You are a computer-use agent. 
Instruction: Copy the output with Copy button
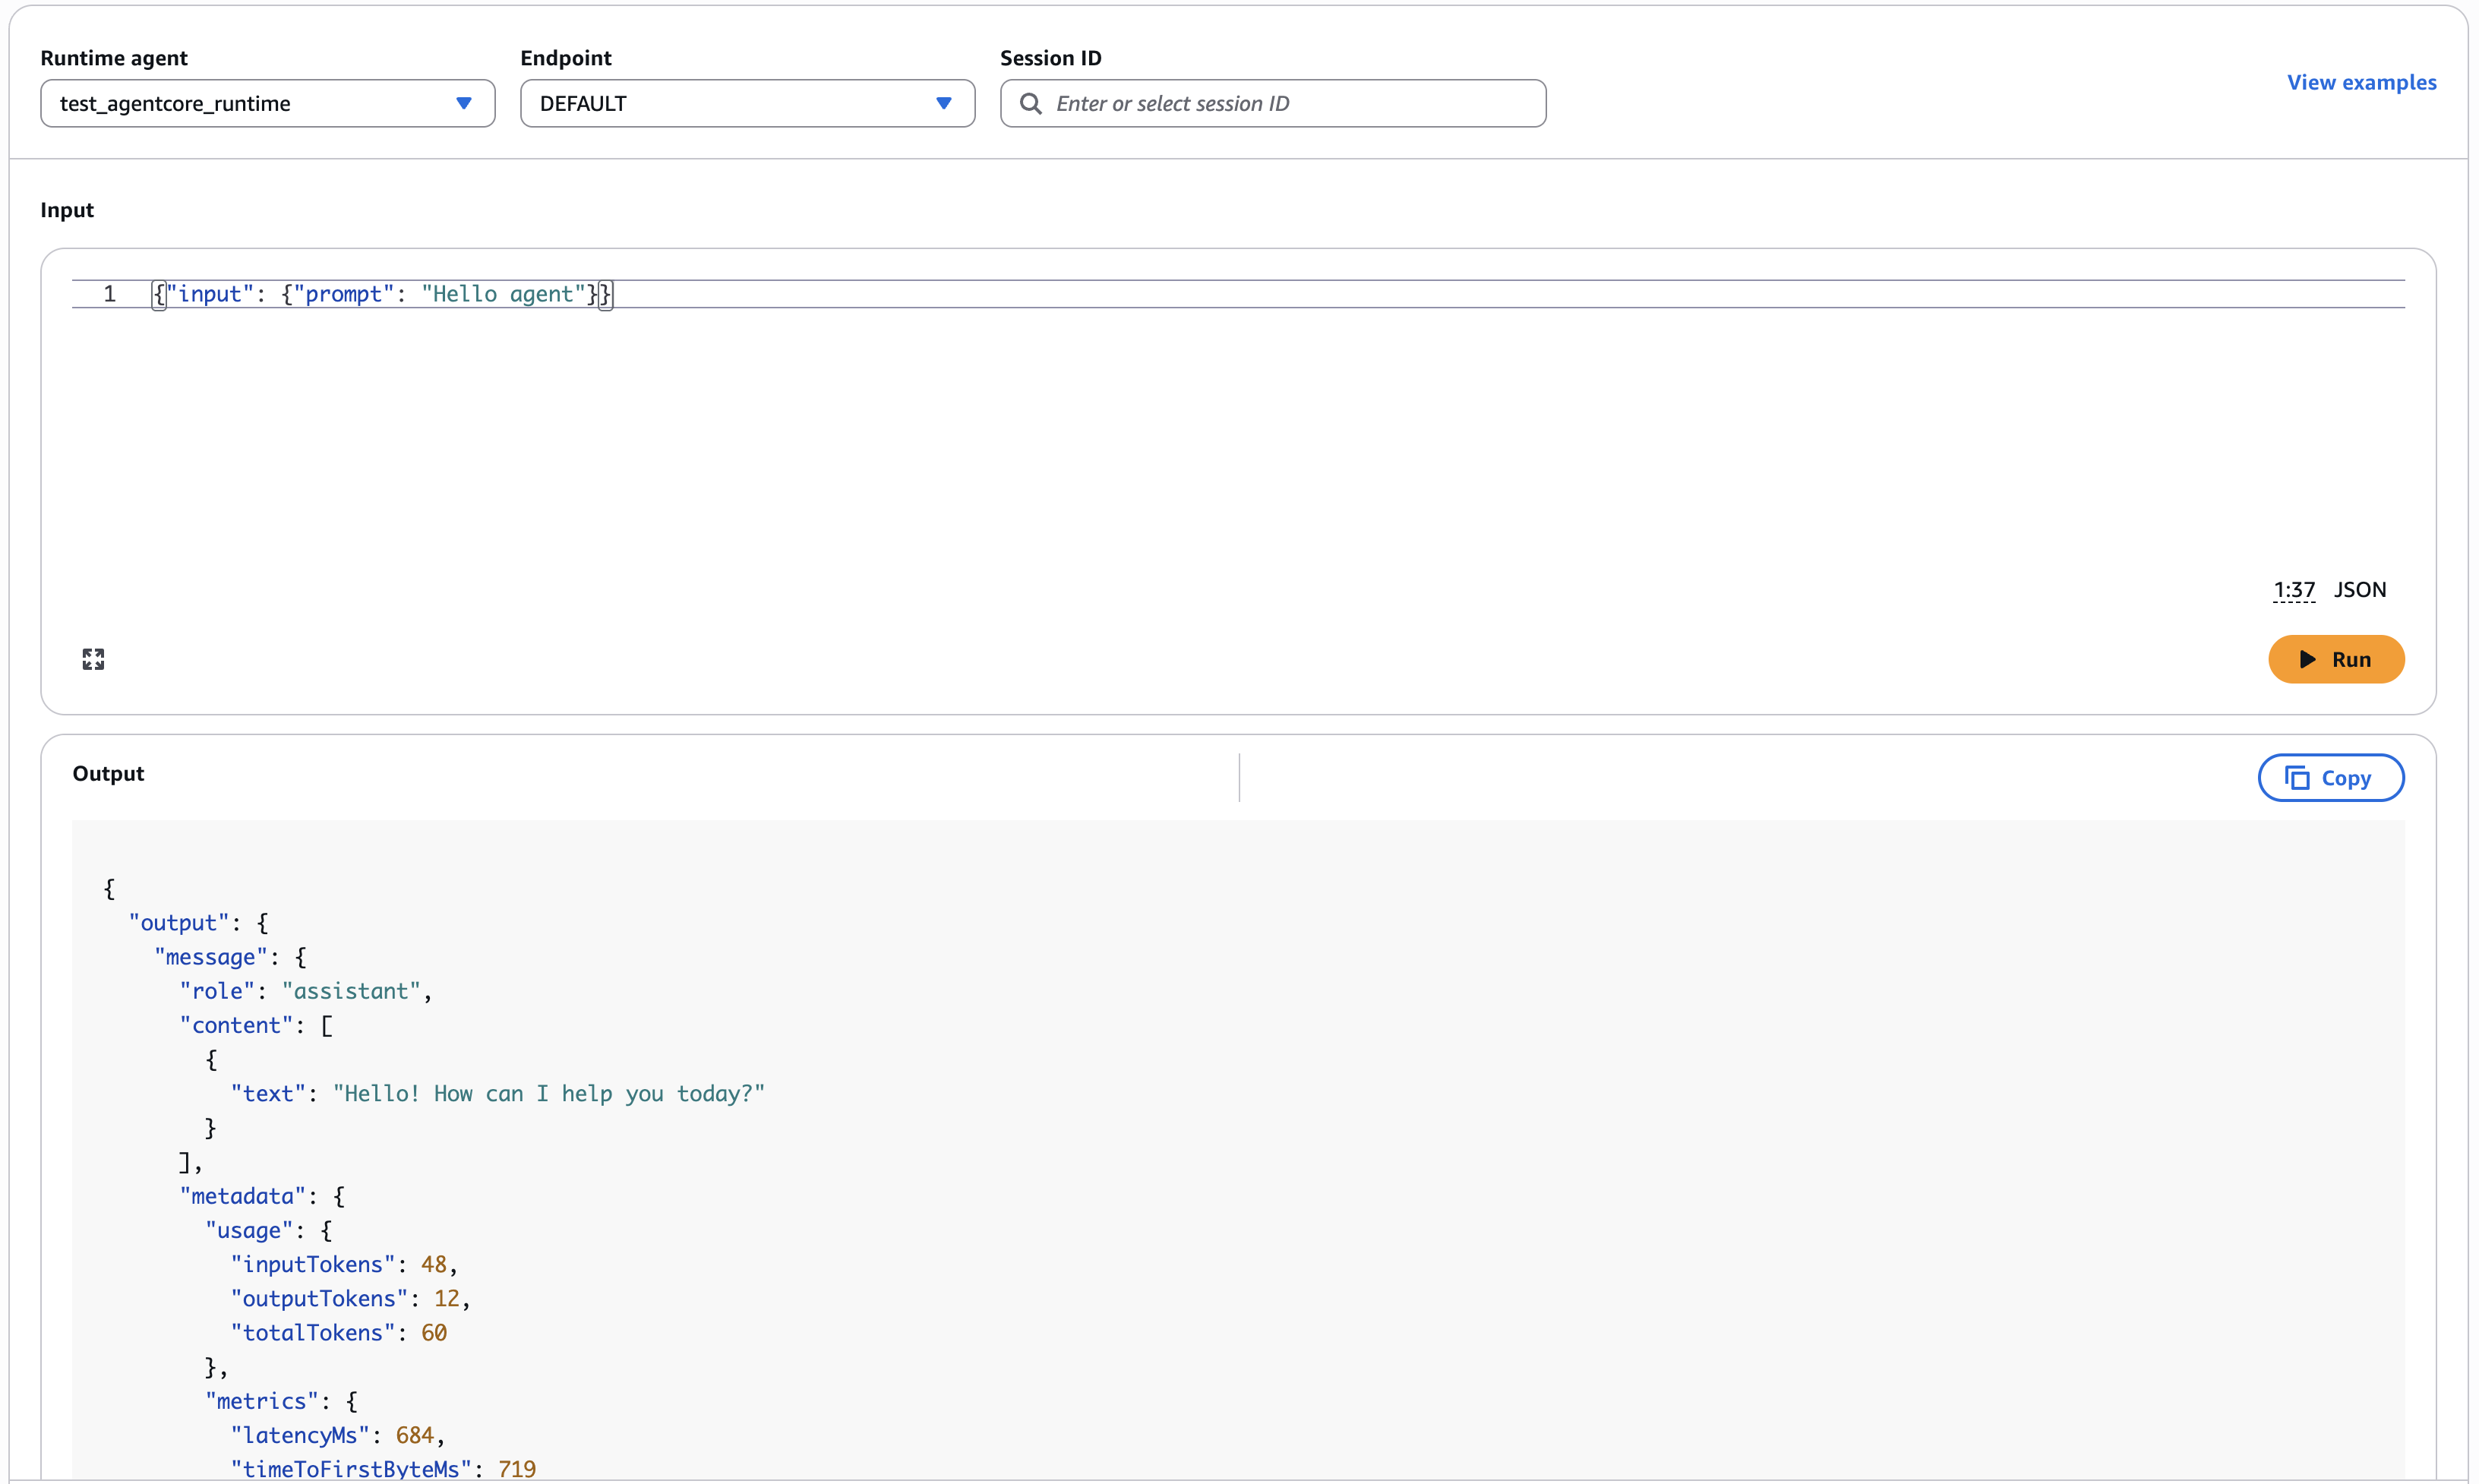pyautogui.click(x=2331, y=778)
